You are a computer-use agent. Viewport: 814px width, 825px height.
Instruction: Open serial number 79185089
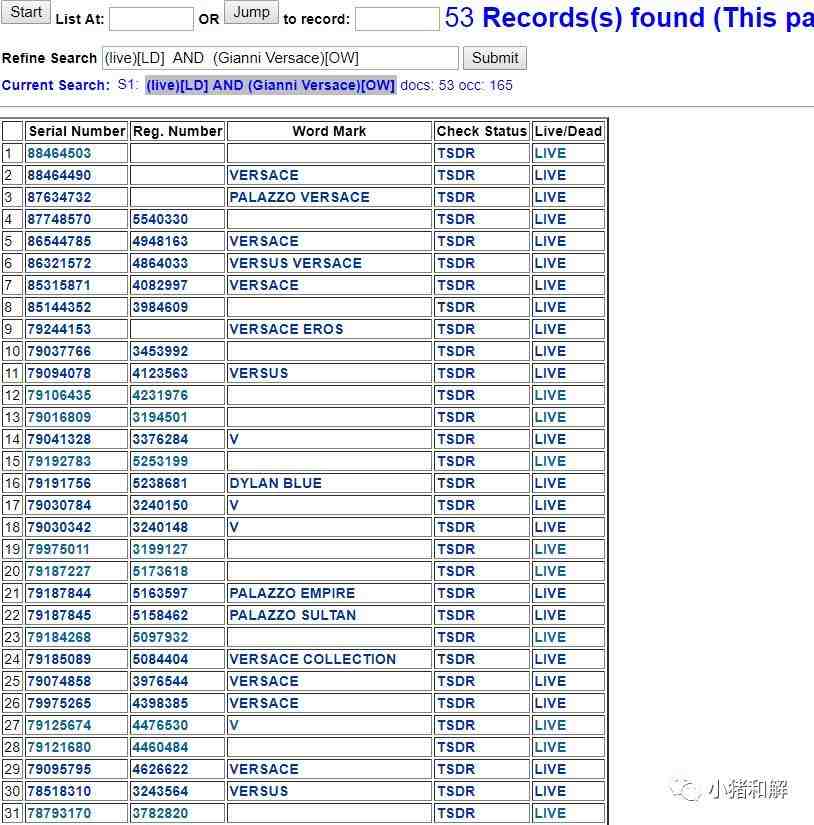click(x=59, y=659)
